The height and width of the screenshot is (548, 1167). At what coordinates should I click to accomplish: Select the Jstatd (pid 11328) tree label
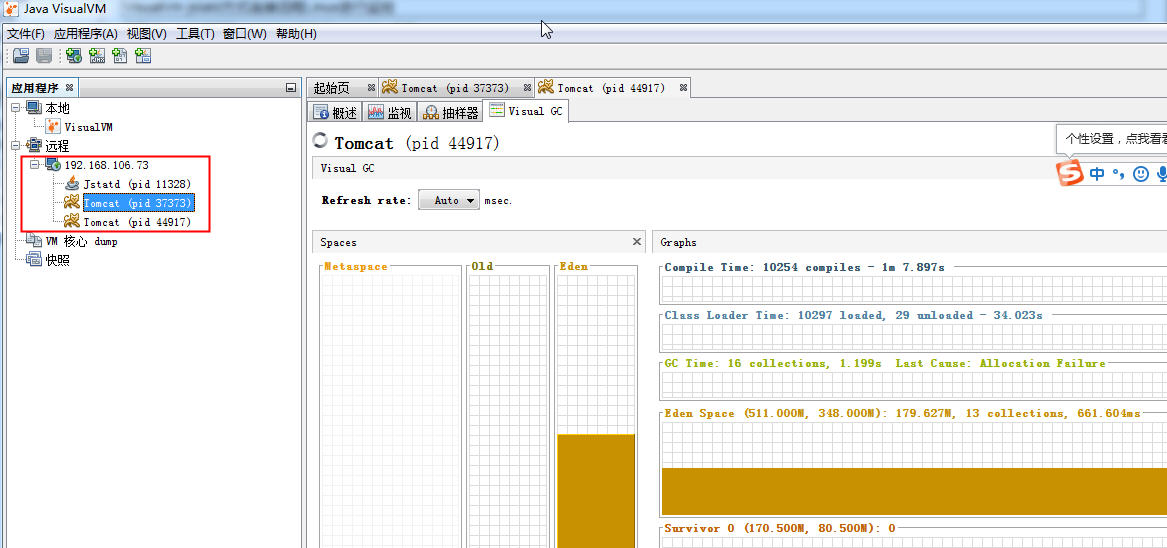click(138, 183)
